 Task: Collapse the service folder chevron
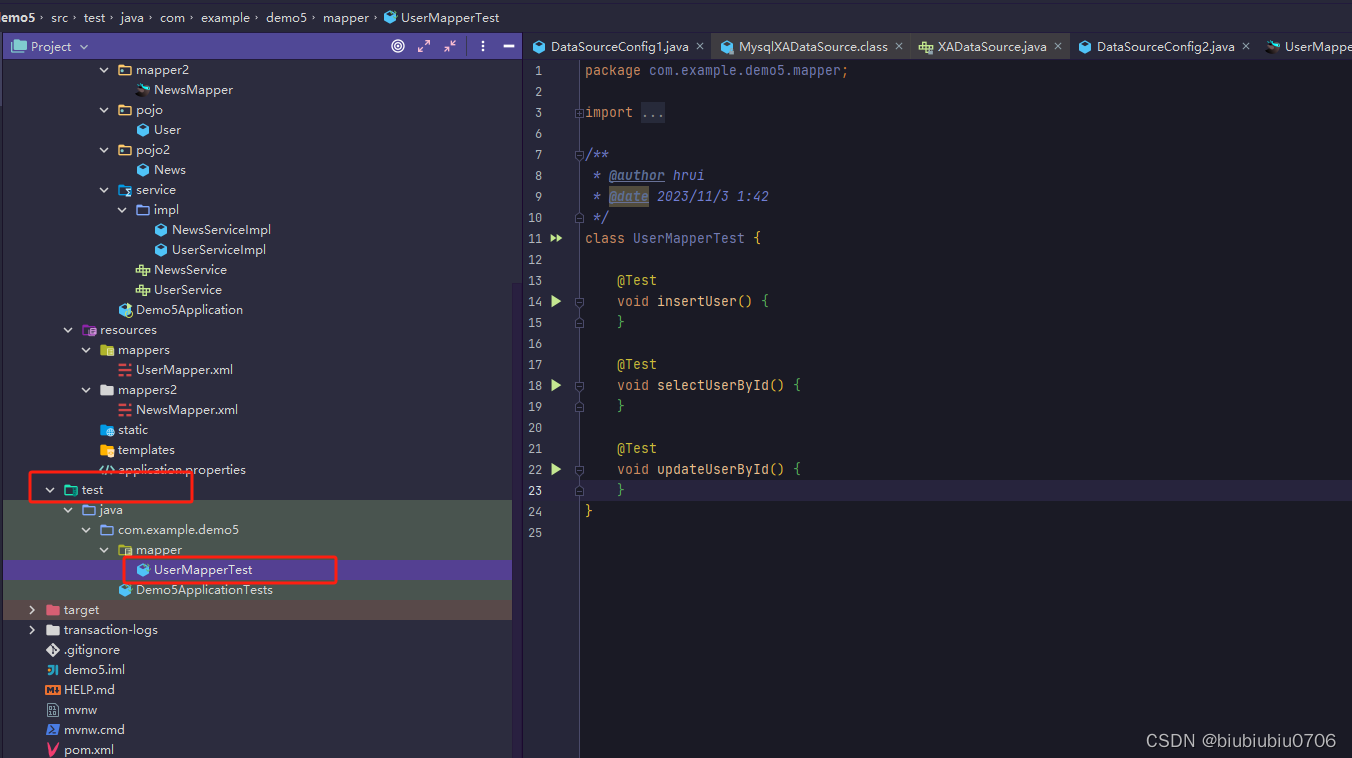click(x=104, y=190)
